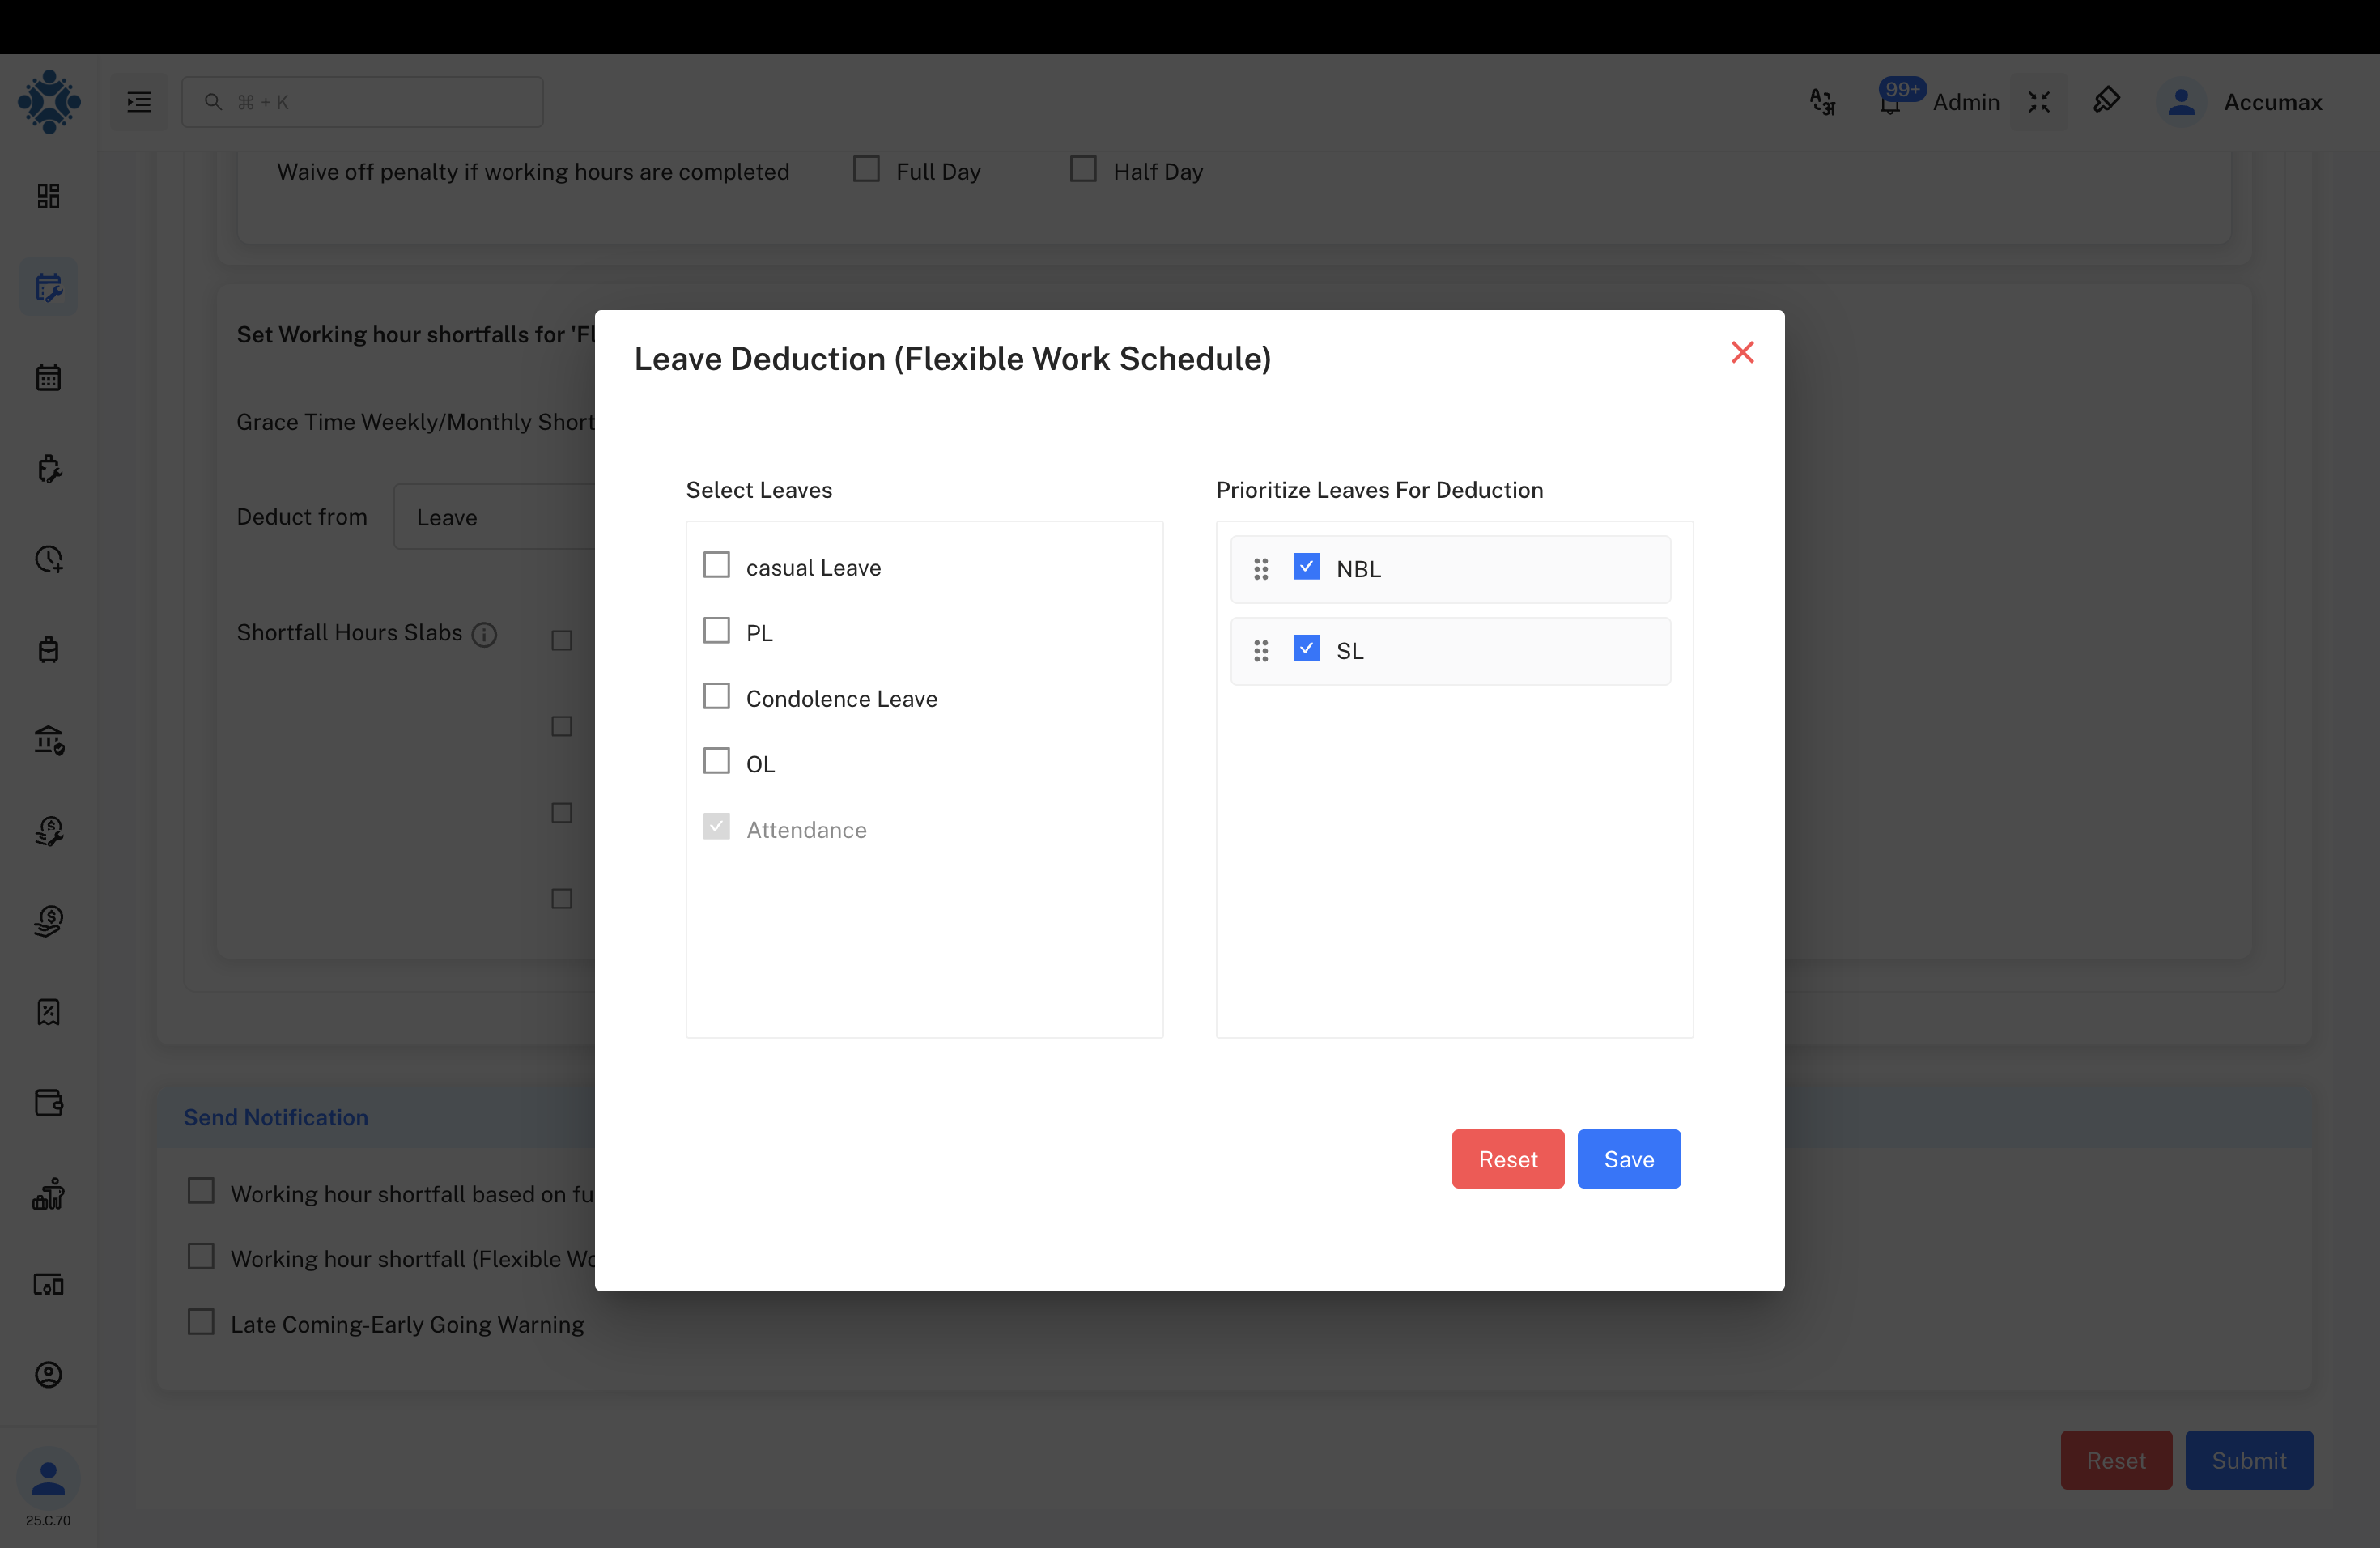Click the Save button in the dialog
The width and height of the screenshot is (2380, 1548).
[1628, 1159]
